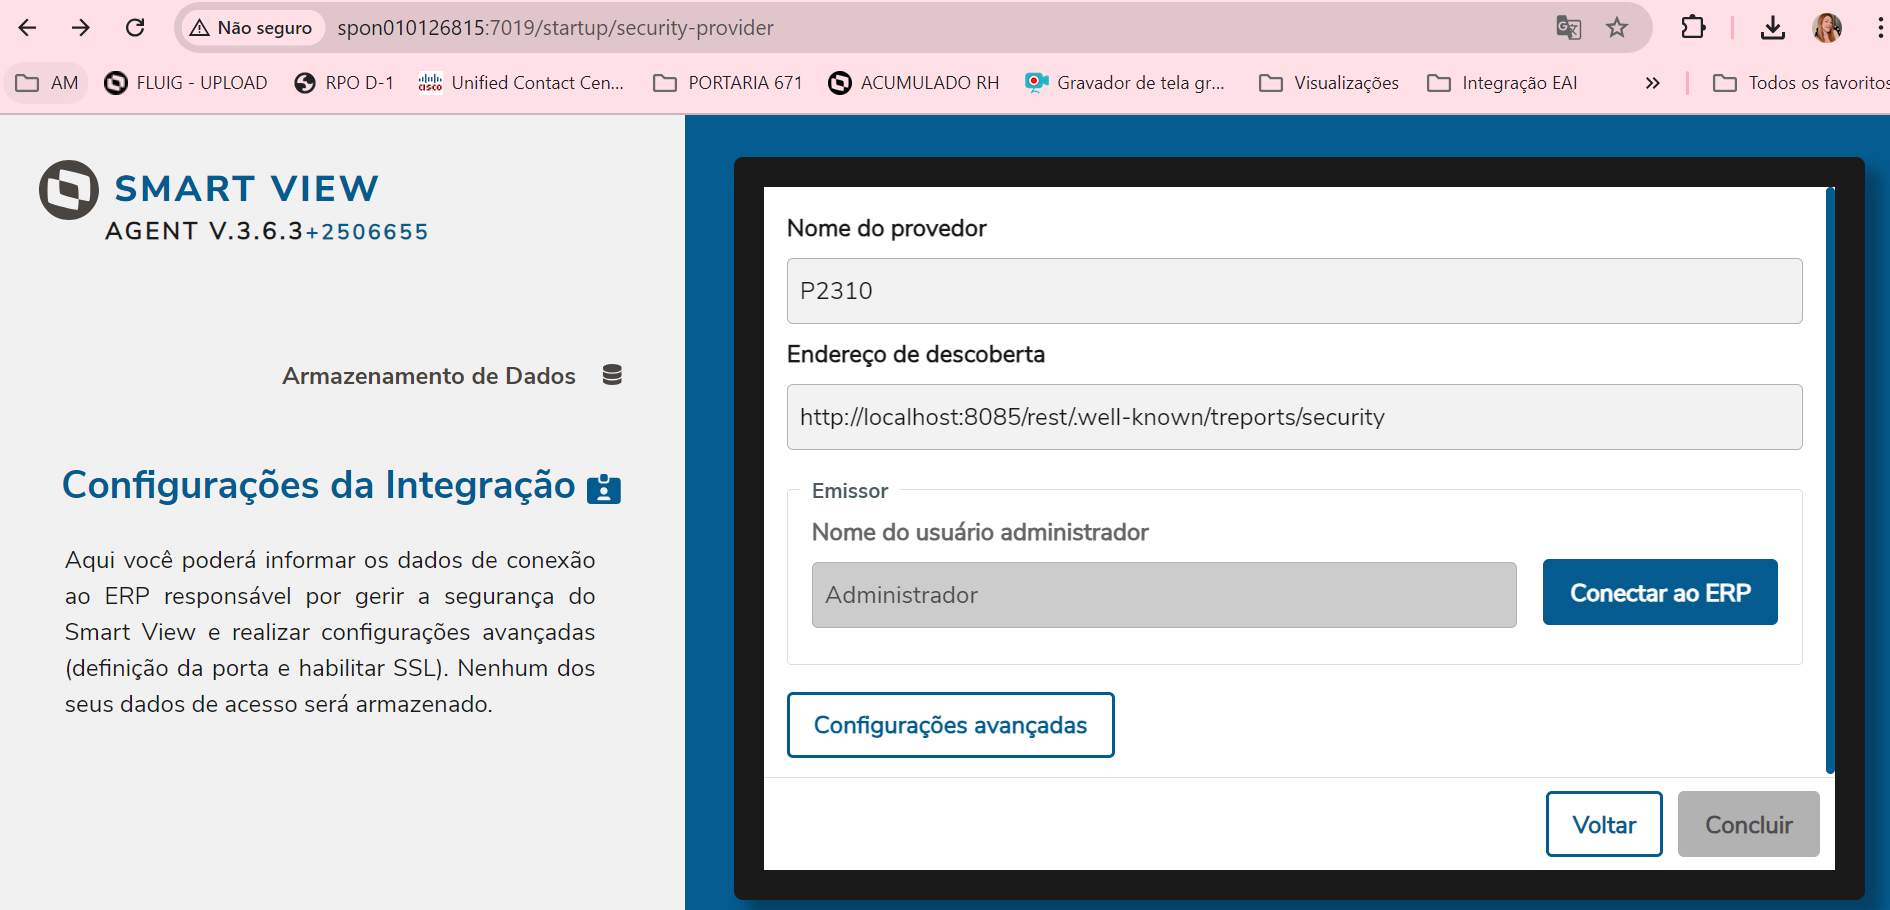Go back with the Voltar button

[1604, 824]
